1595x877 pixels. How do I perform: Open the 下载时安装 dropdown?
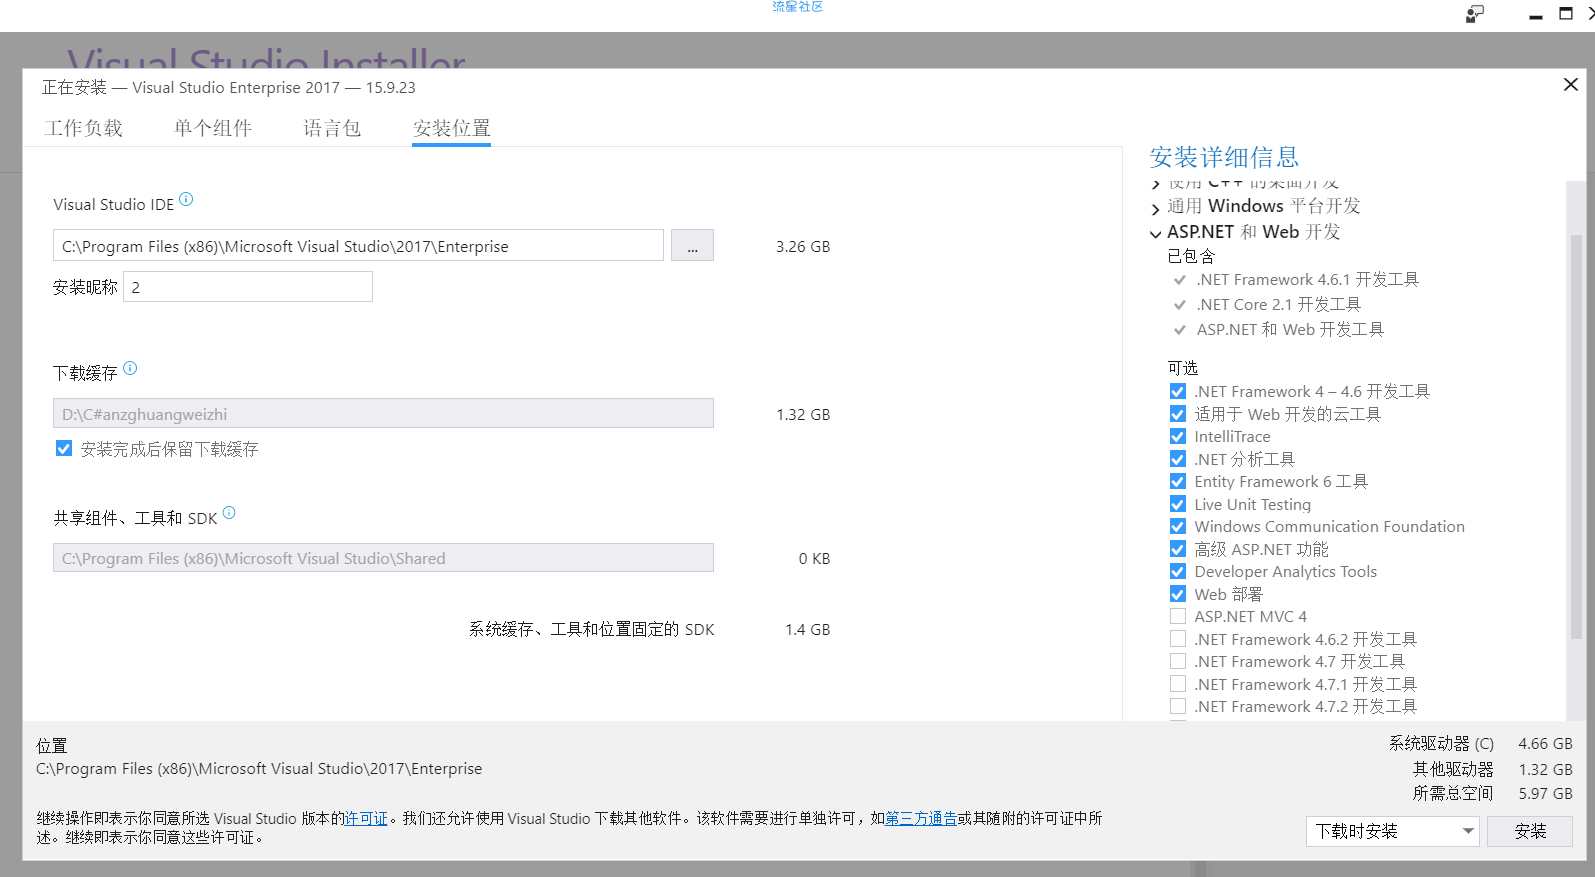pos(1392,831)
